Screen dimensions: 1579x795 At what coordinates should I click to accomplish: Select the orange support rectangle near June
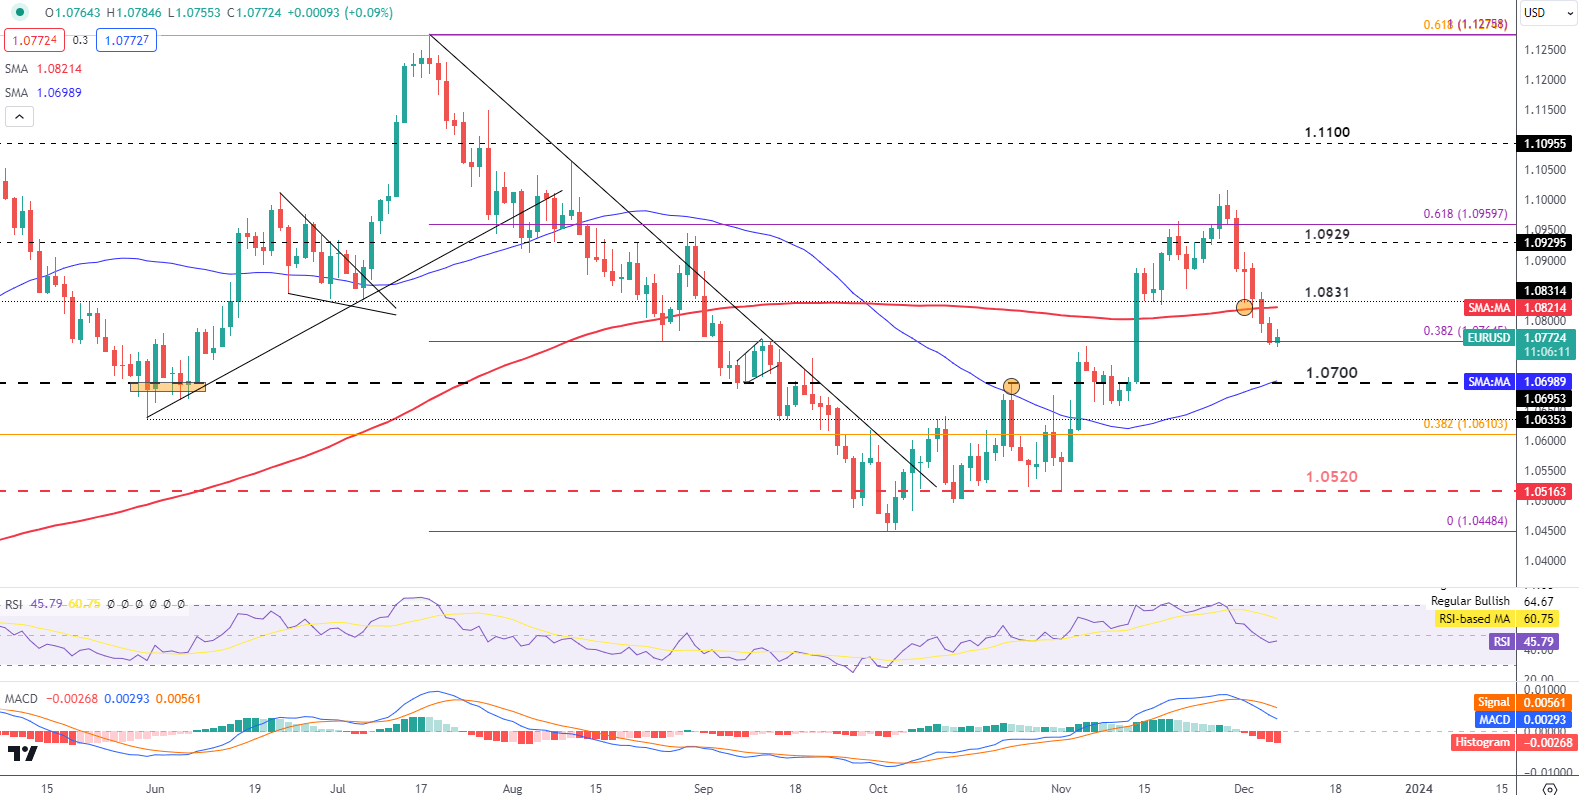pyautogui.click(x=167, y=387)
